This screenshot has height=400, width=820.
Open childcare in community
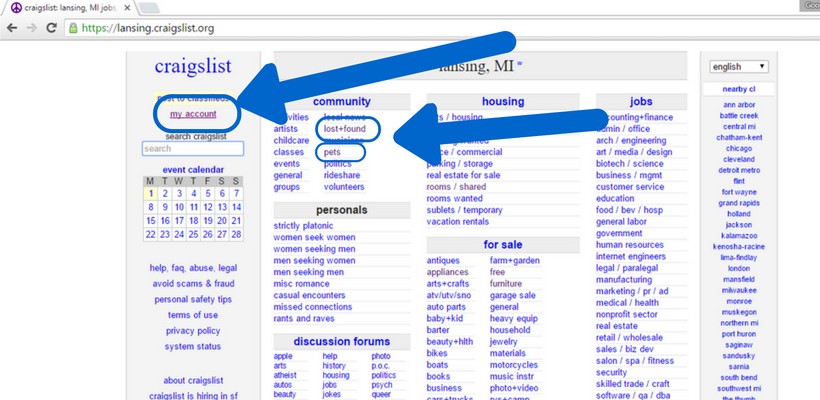pyautogui.click(x=291, y=140)
